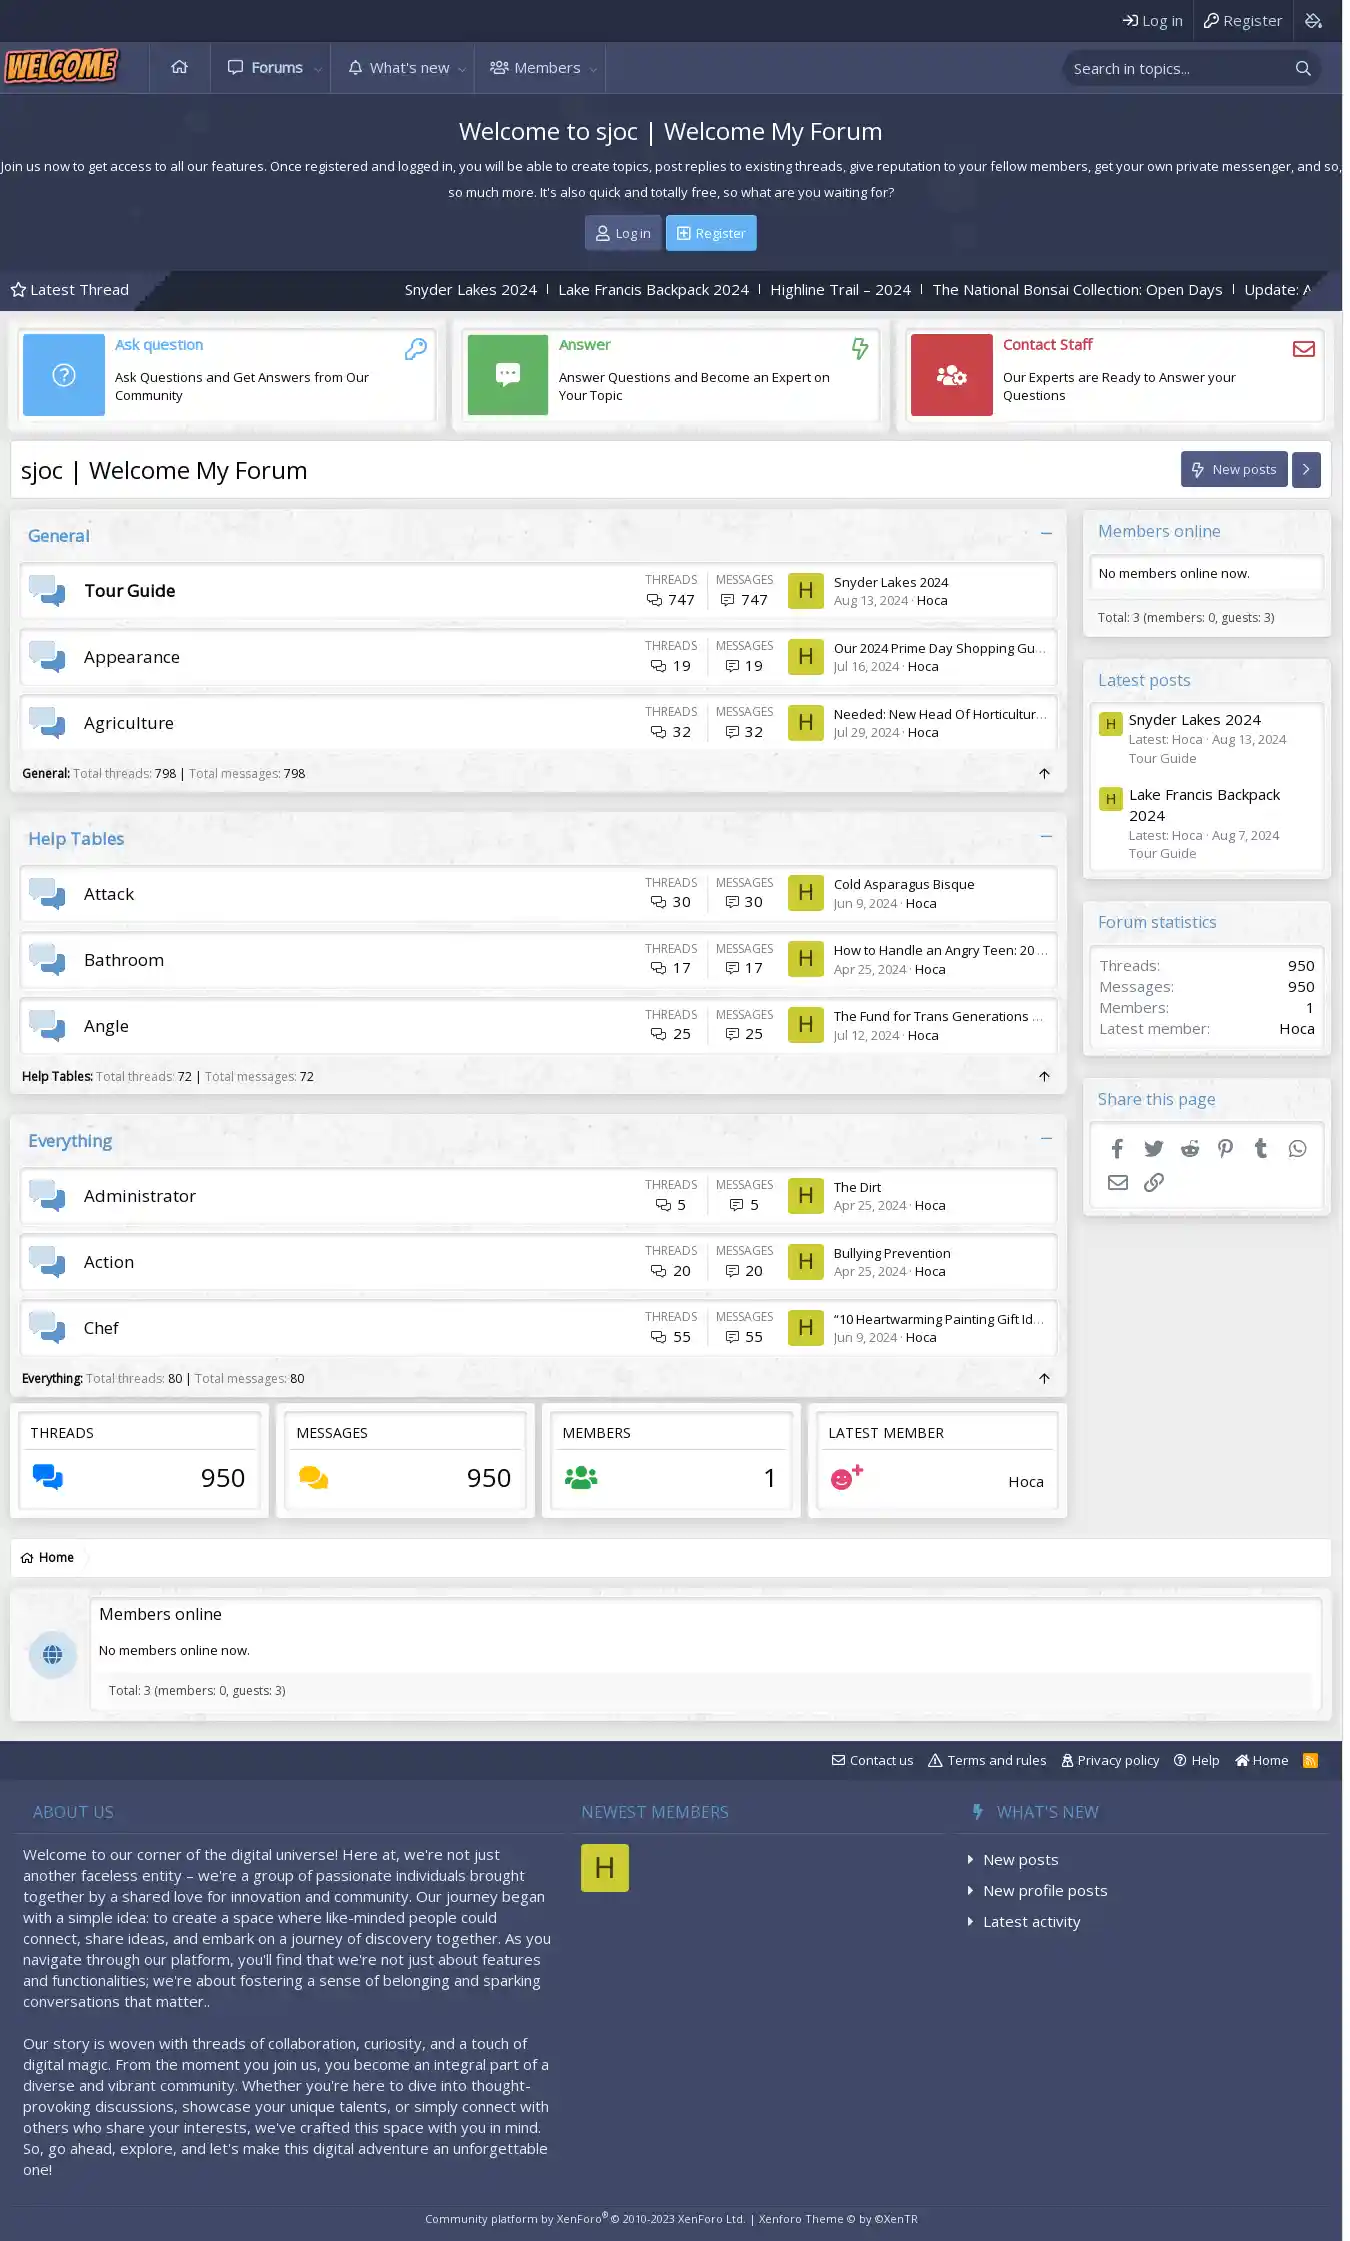
Task: Click the New posts button
Action: pos(1234,470)
